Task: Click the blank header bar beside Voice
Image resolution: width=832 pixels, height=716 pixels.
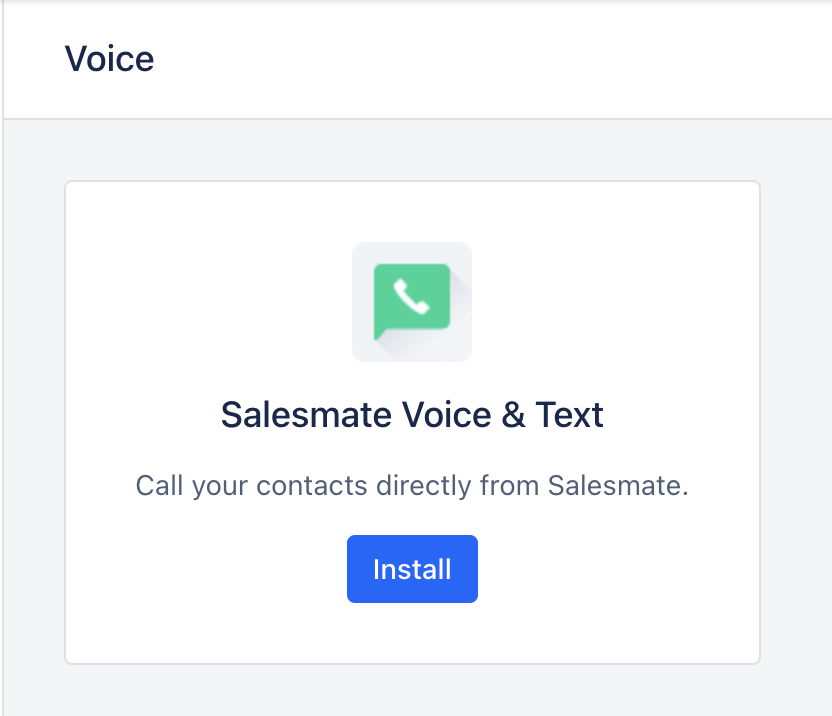Action: click(478, 58)
